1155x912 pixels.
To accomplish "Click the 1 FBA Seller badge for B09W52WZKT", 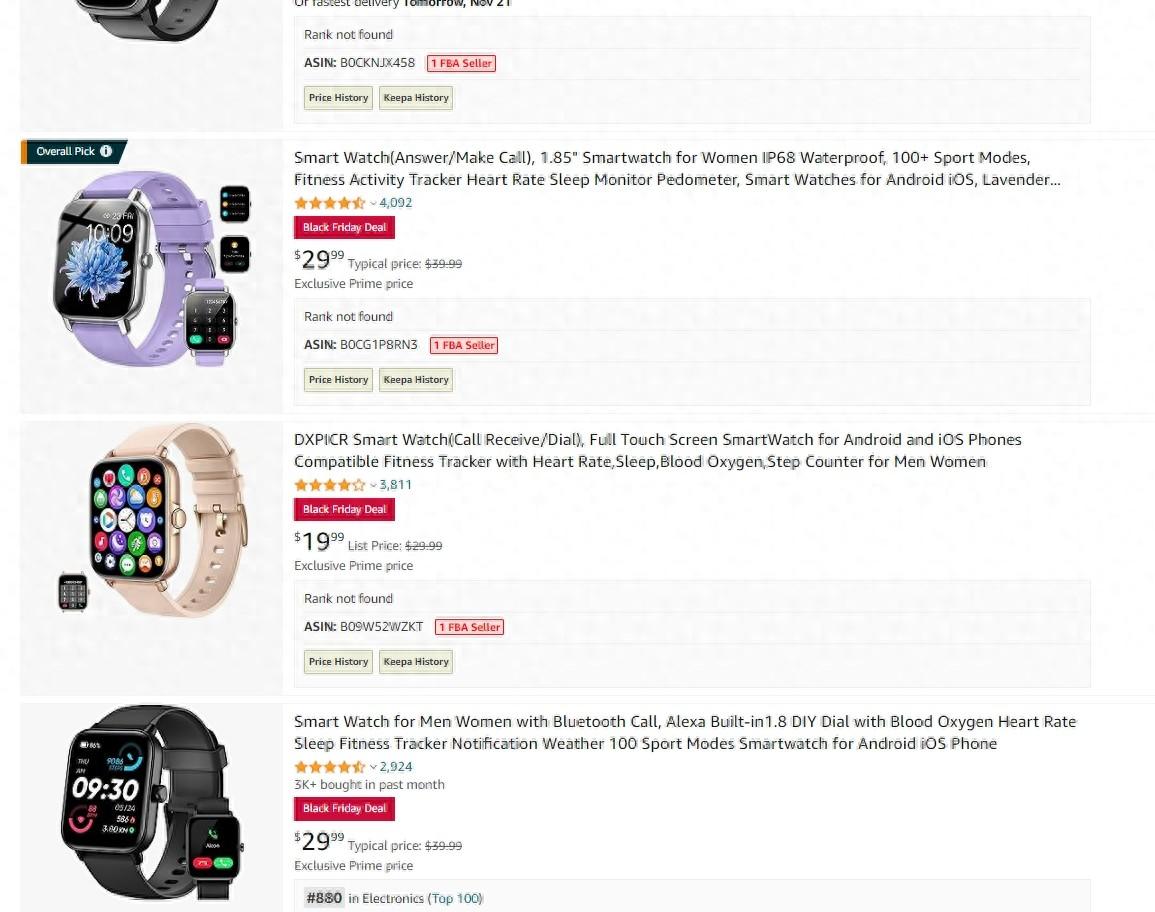I will pos(470,628).
